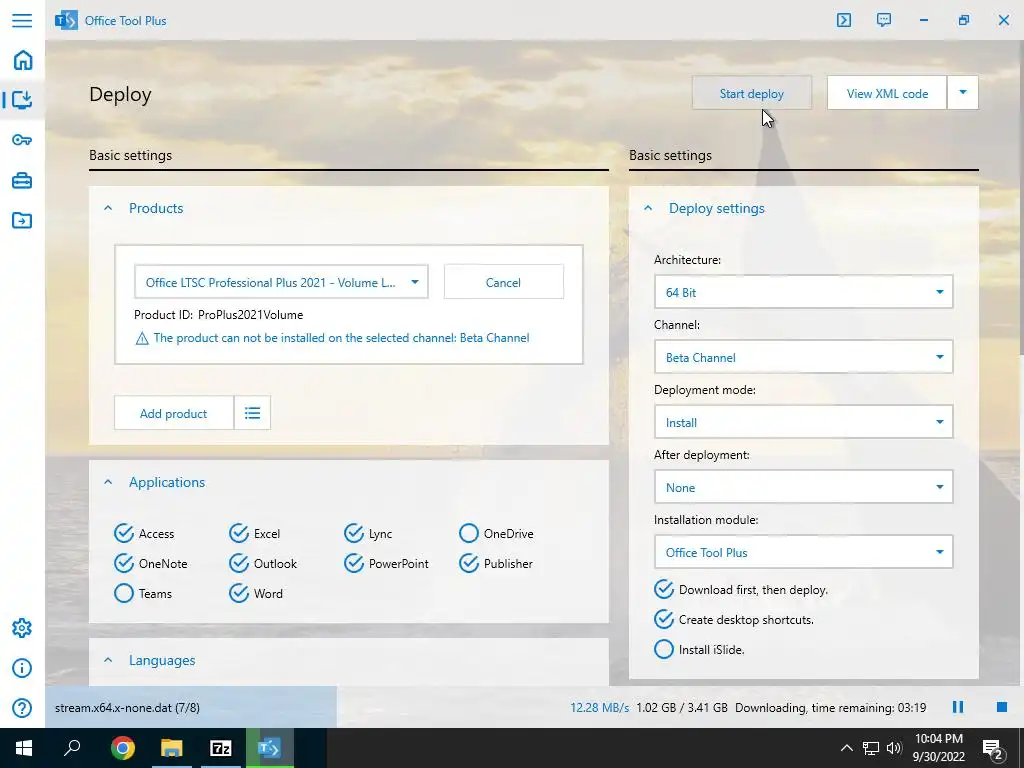Open the document conversion folder icon
Viewport: 1024px width, 768px height.
pyautogui.click(x=22, y=220)
